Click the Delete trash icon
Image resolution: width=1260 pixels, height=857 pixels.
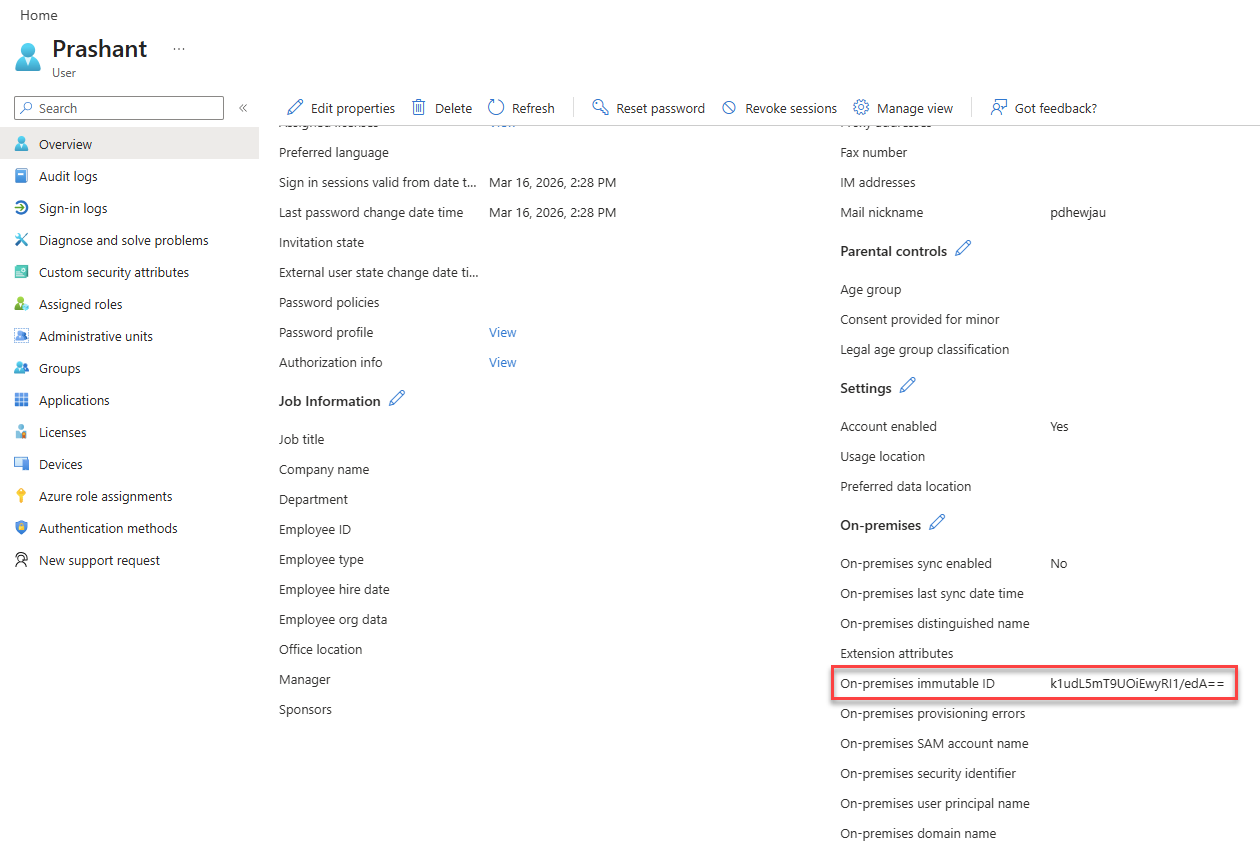tap(419, 108)
